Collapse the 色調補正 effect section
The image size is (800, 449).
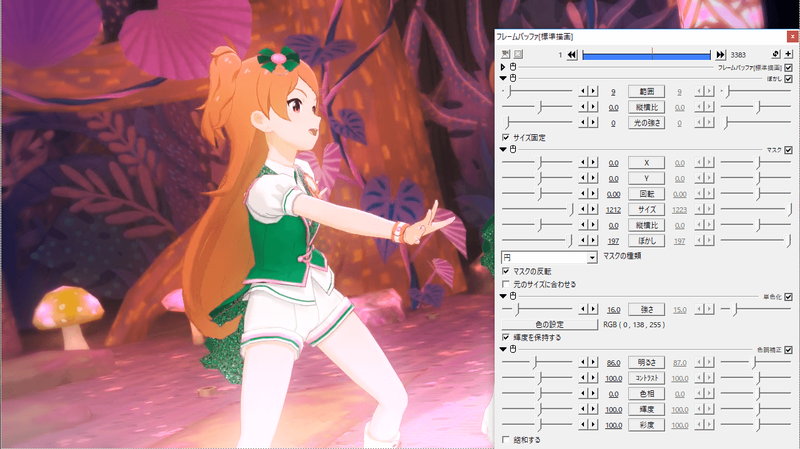coord(503,349)
